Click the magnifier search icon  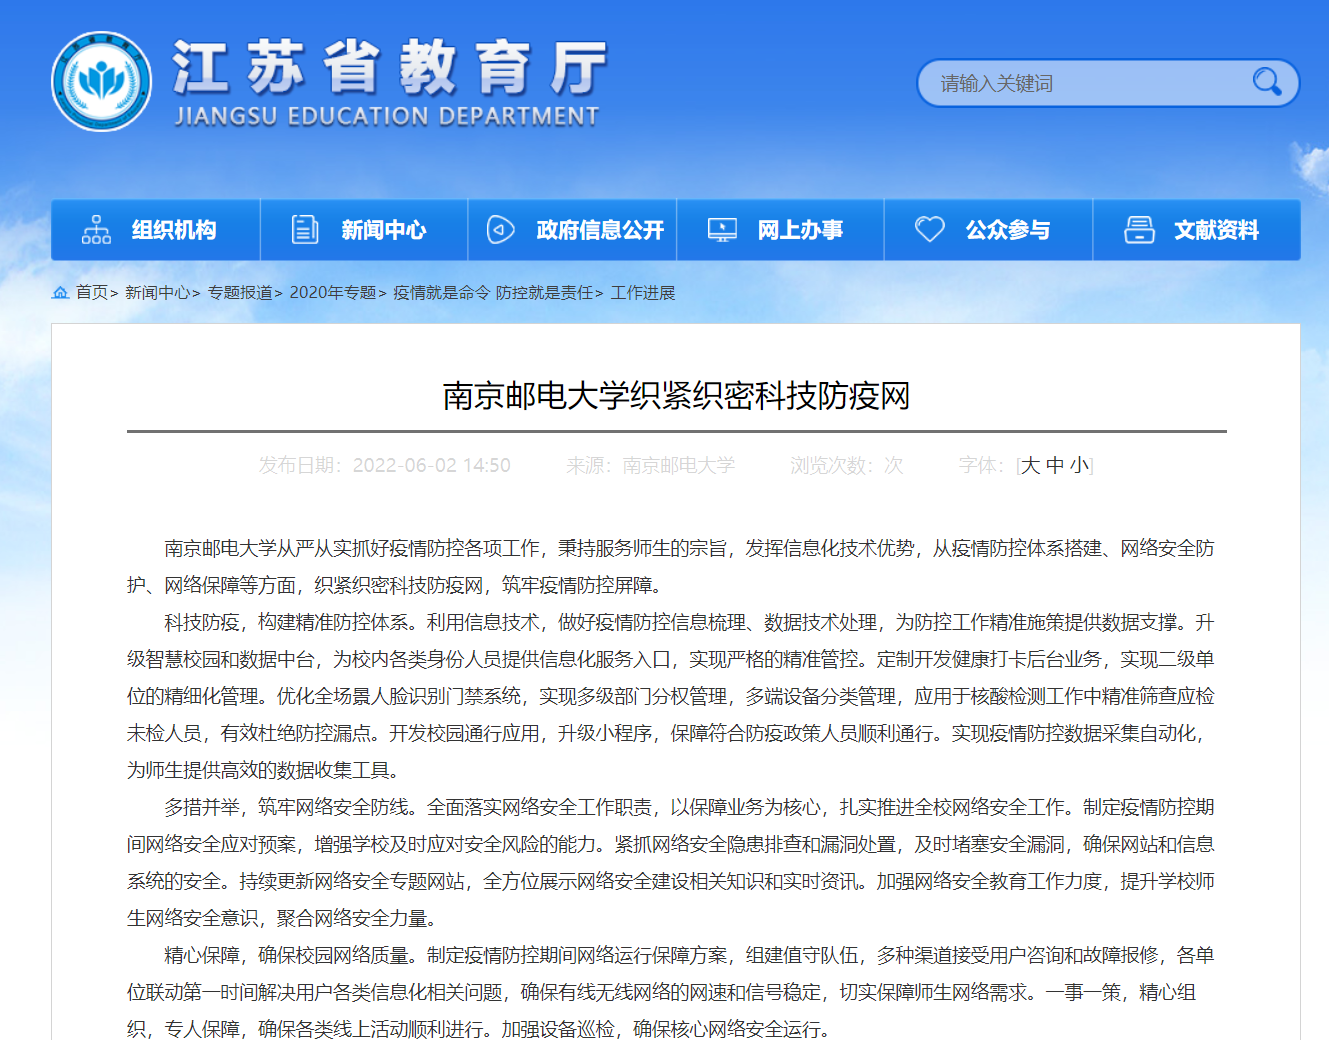pos(1267,82)
